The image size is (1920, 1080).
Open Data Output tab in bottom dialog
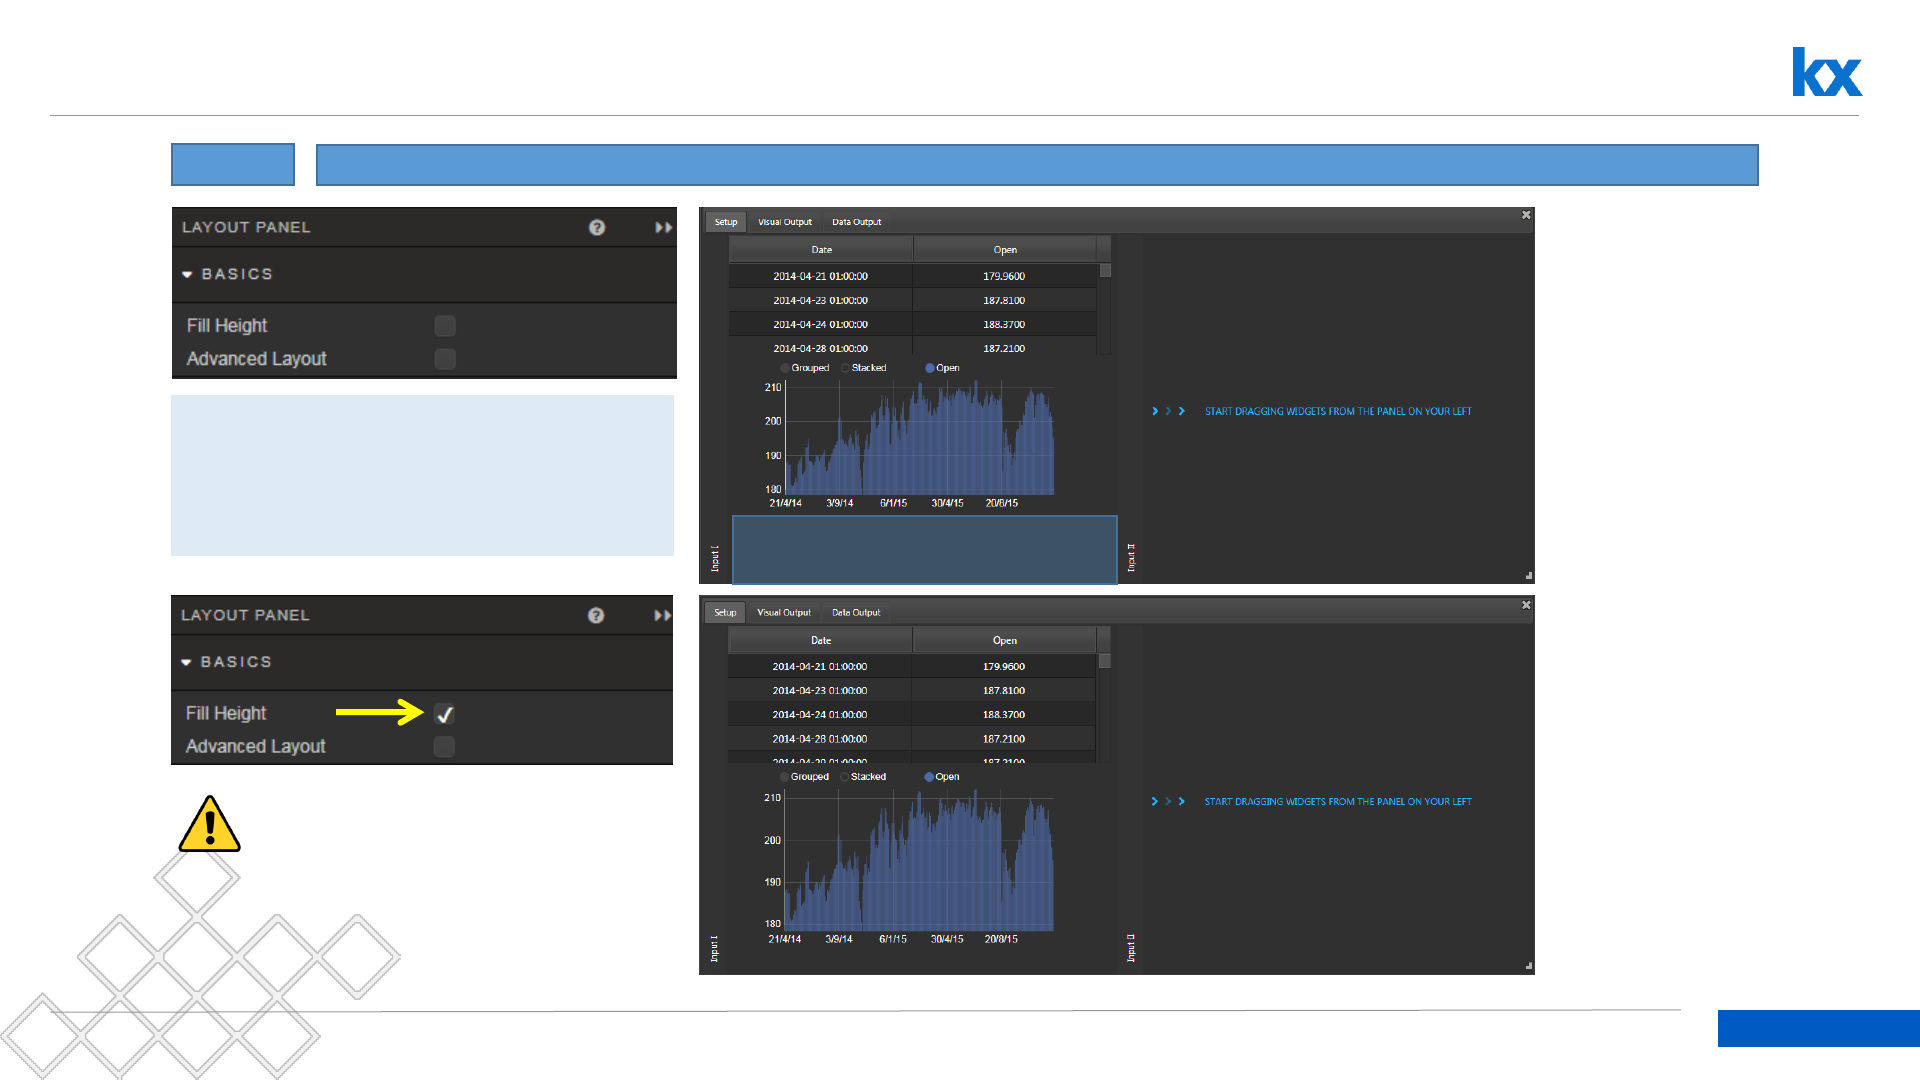click(856, 612)
